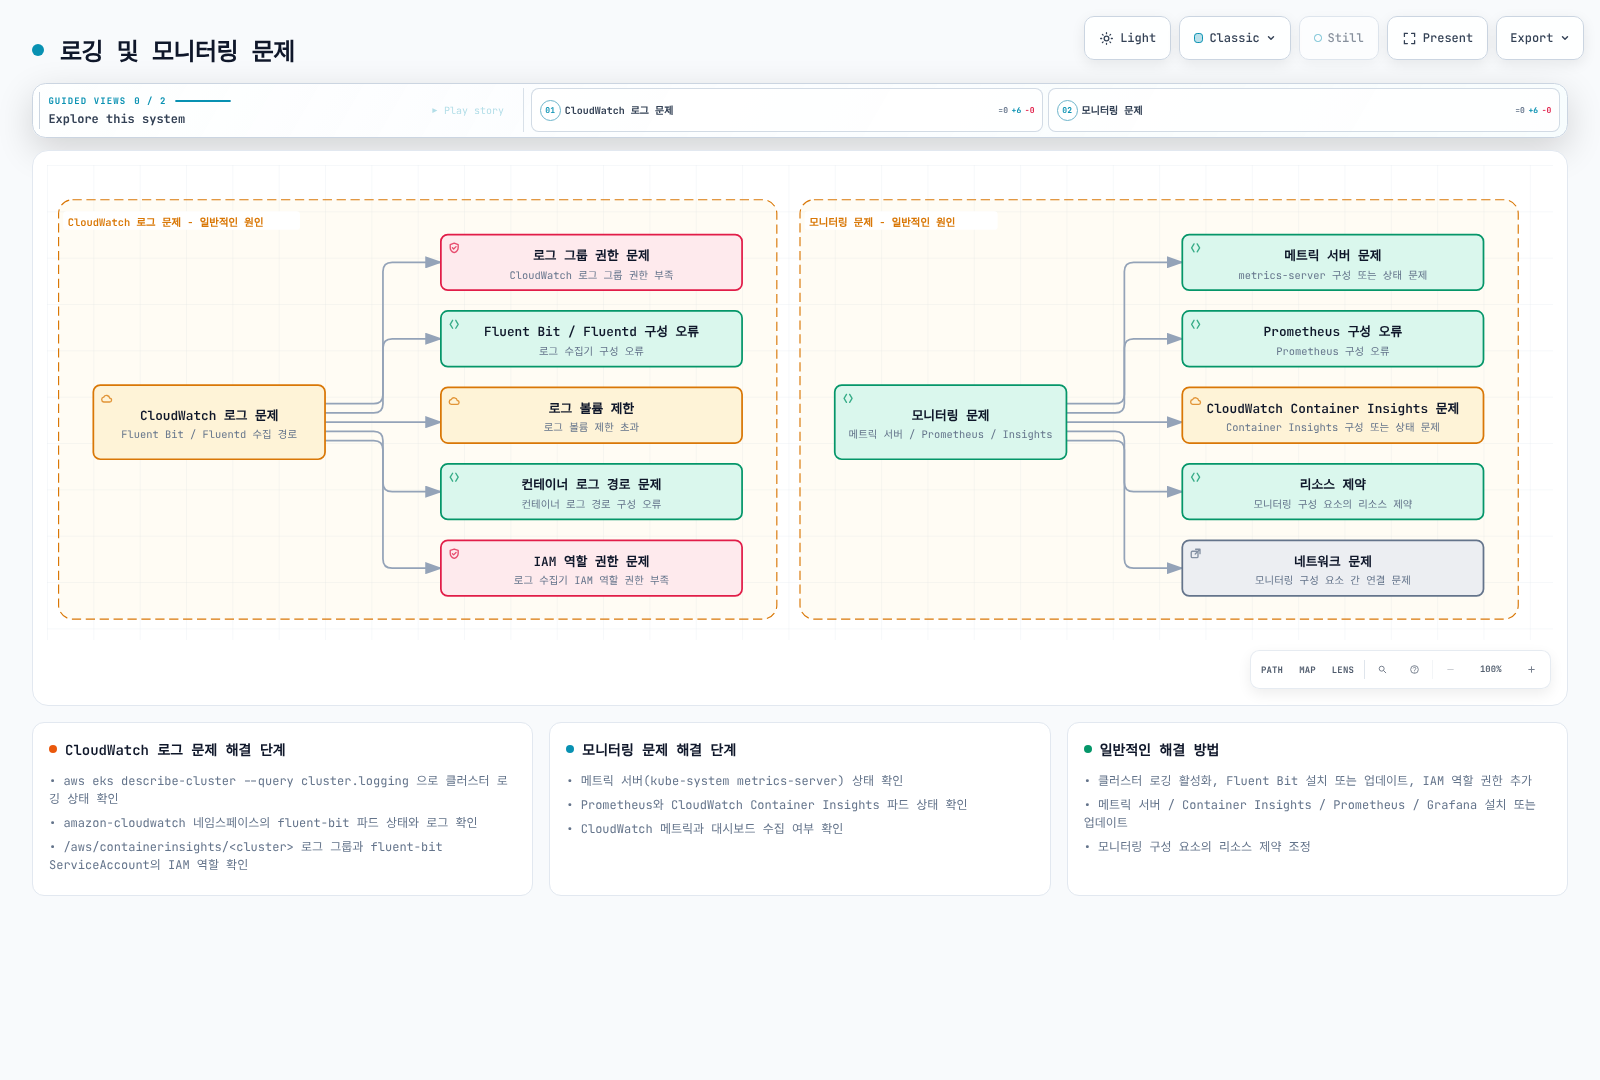Image resolution: width=1600 pixels, height=1080 pixels.
Task: Click the shield icon on 로그 그룹 권한 문제 node
Action: tap(454, 248)
